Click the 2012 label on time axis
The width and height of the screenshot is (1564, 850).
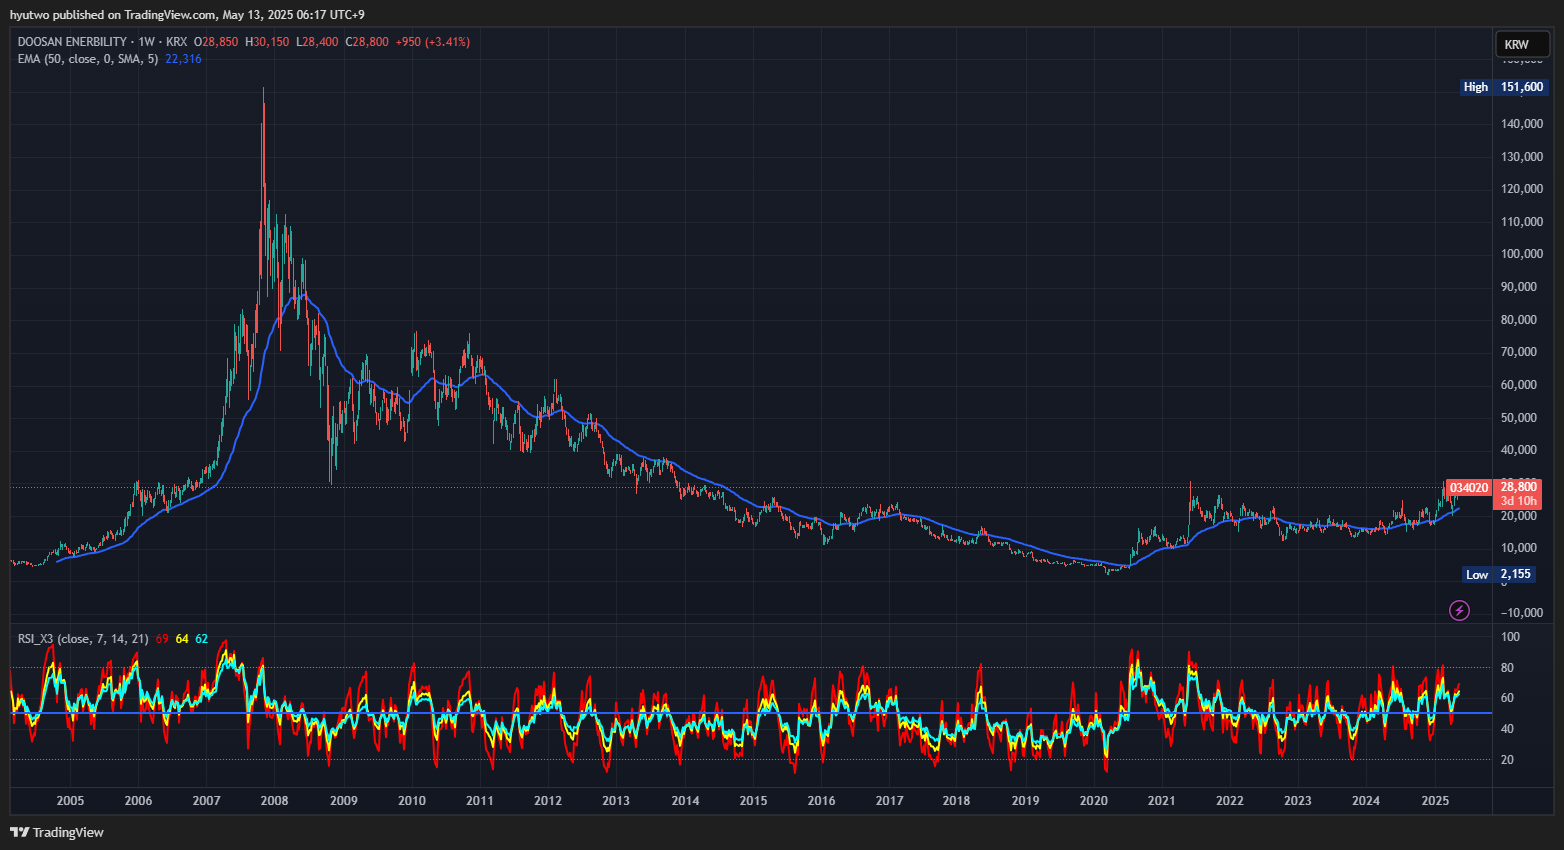point(547,800)
